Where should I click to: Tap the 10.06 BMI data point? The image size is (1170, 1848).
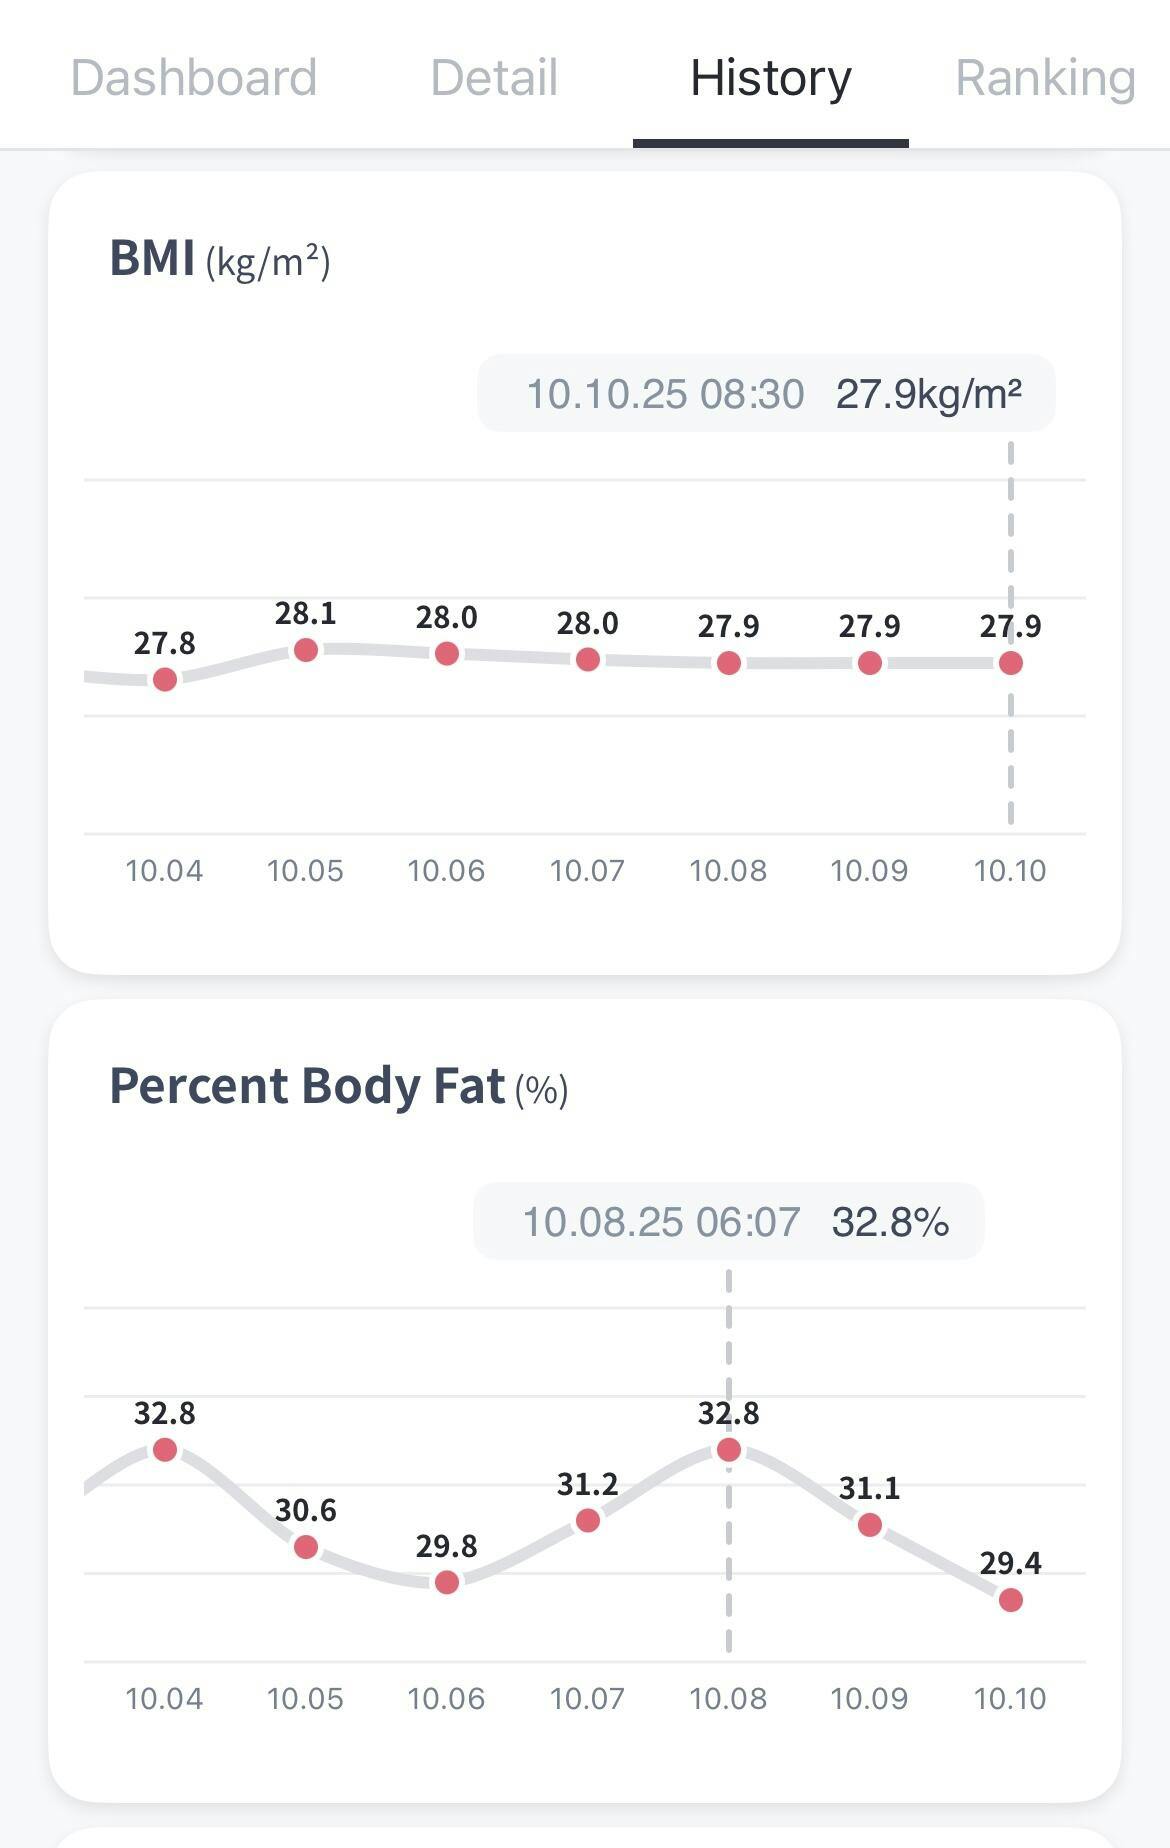pyautogui.click(x=447, y=654)
